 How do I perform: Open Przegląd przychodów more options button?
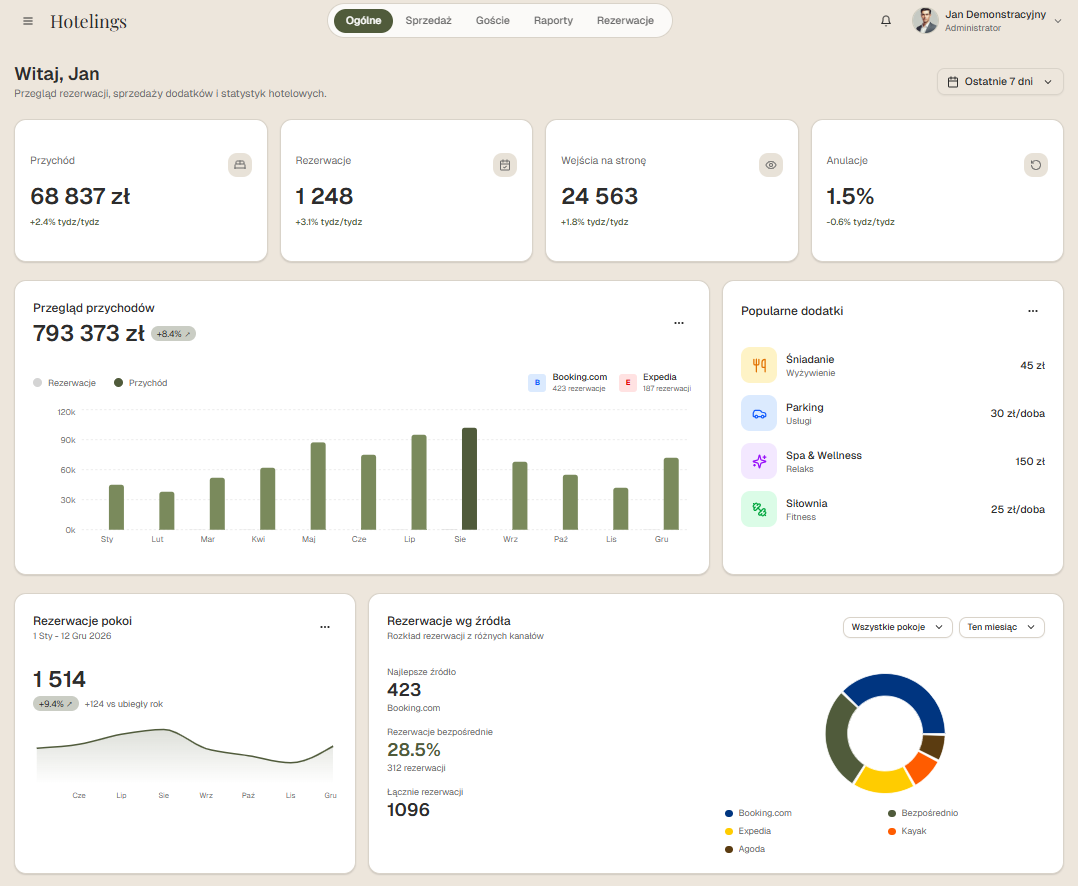click(x=679, y=323)
